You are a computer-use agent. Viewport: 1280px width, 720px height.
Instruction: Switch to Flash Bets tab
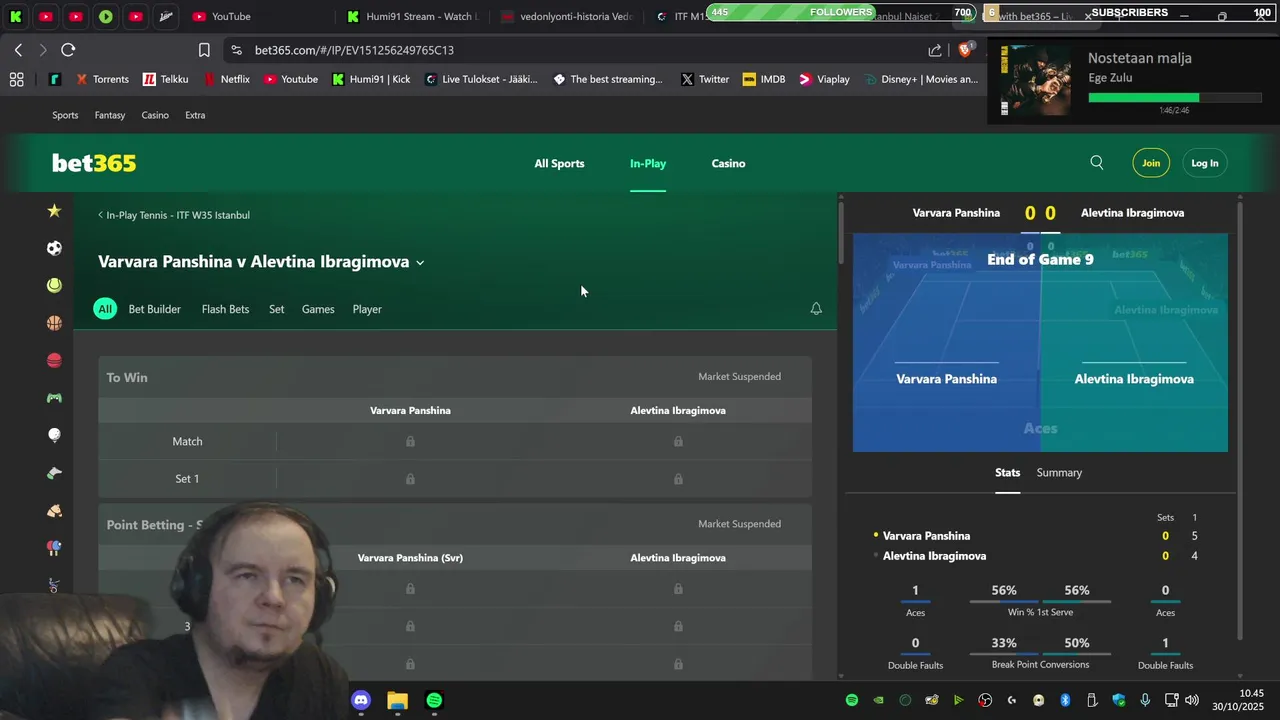225,309
